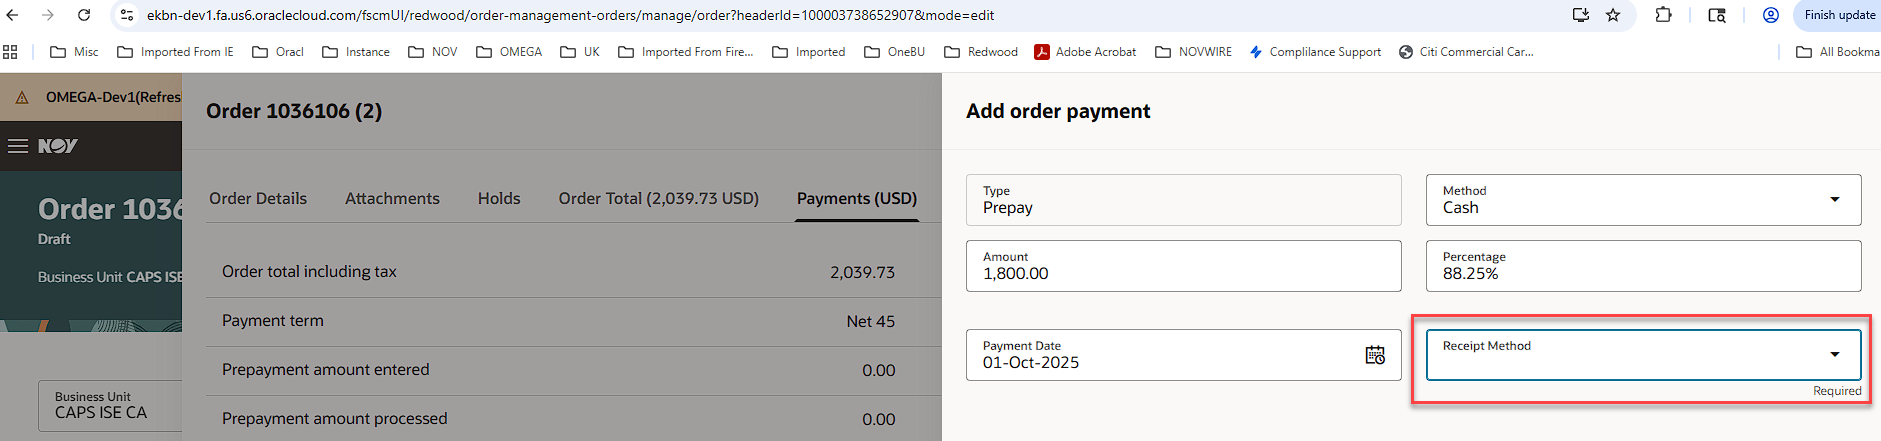
Task: Click the Draft status label
Action: (54, 239)
